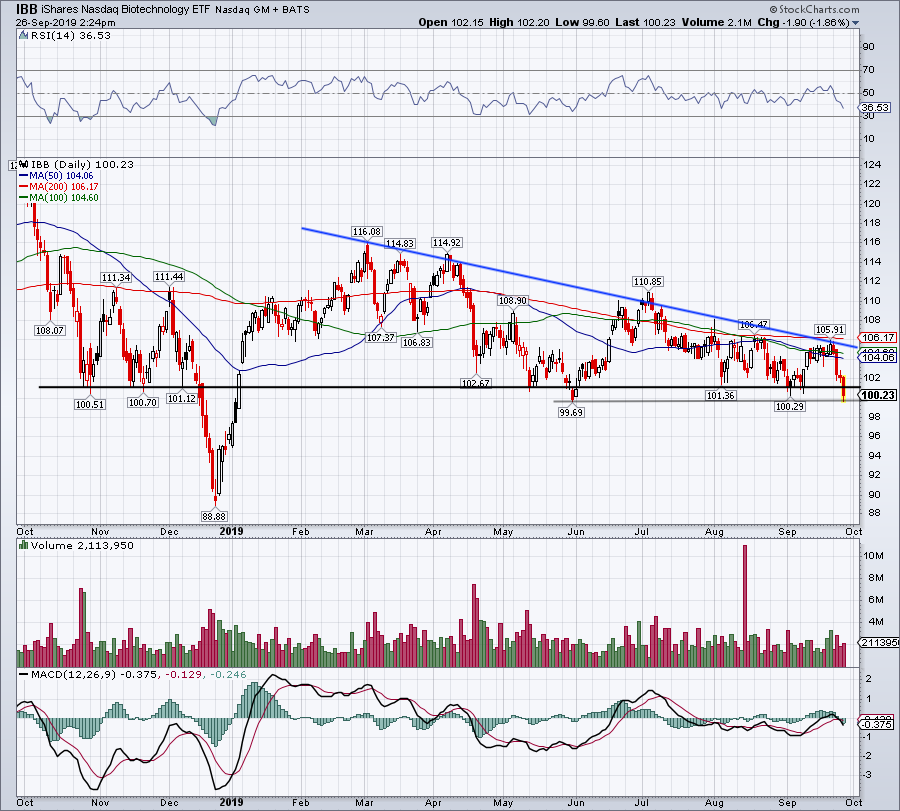
Task: Click the 108.07 price label
Action: coord(49,330)
